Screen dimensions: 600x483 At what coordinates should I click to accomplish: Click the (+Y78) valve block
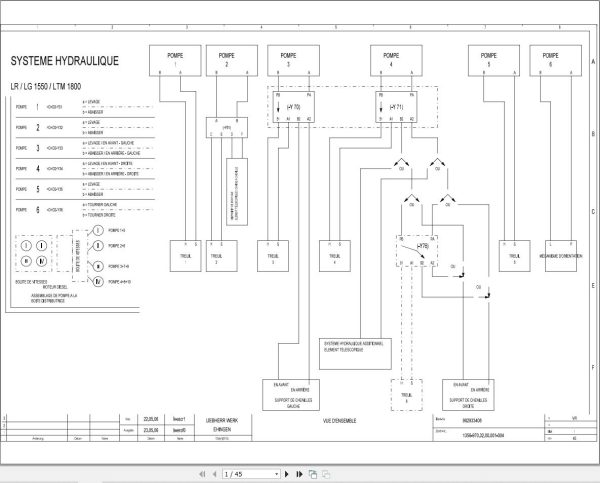click(417, 251)
